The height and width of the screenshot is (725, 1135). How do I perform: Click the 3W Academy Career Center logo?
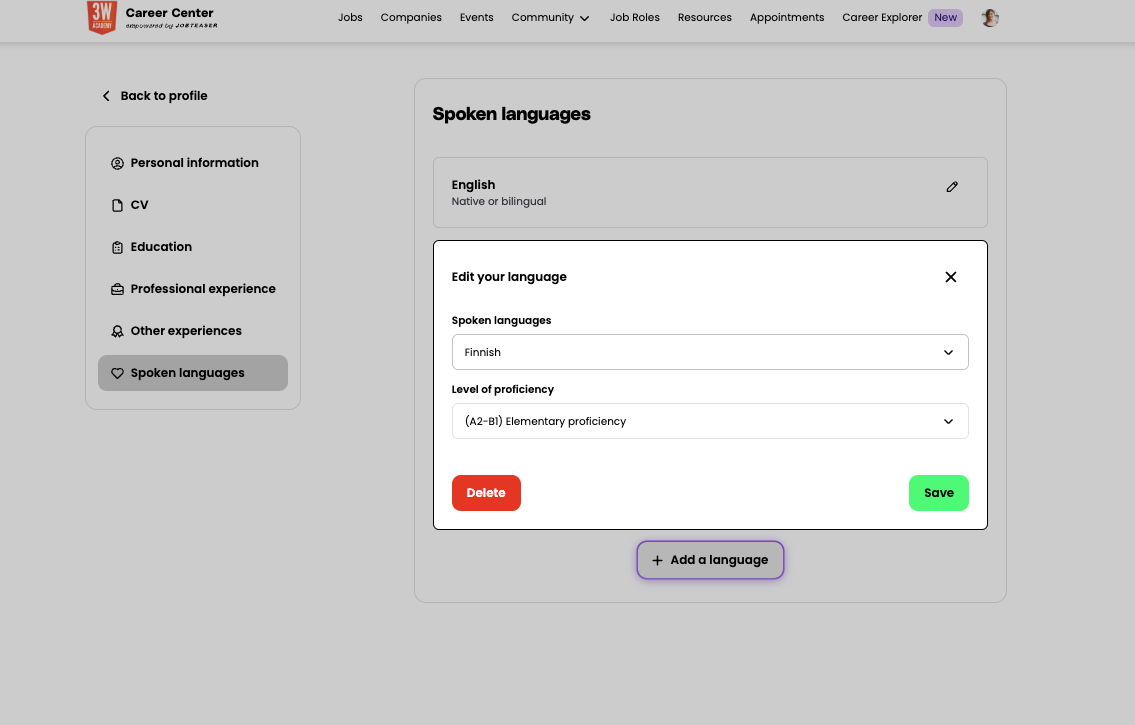click(x=152, y=18)
